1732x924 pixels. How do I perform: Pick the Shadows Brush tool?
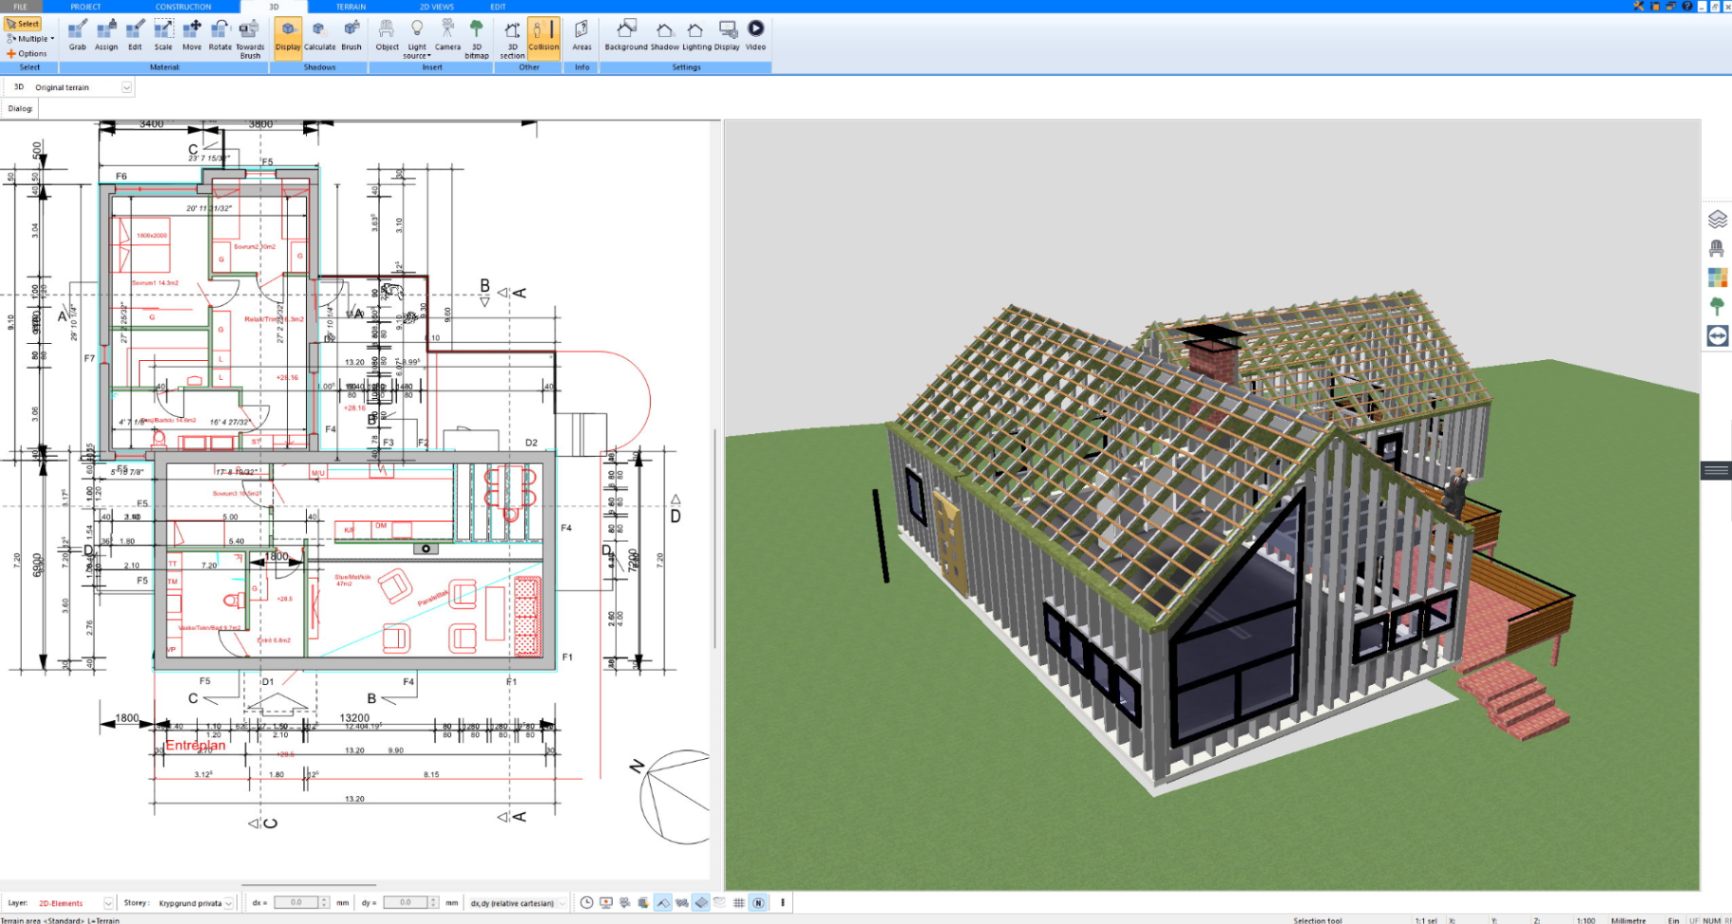pyautogui.click(x=351, y=35)
